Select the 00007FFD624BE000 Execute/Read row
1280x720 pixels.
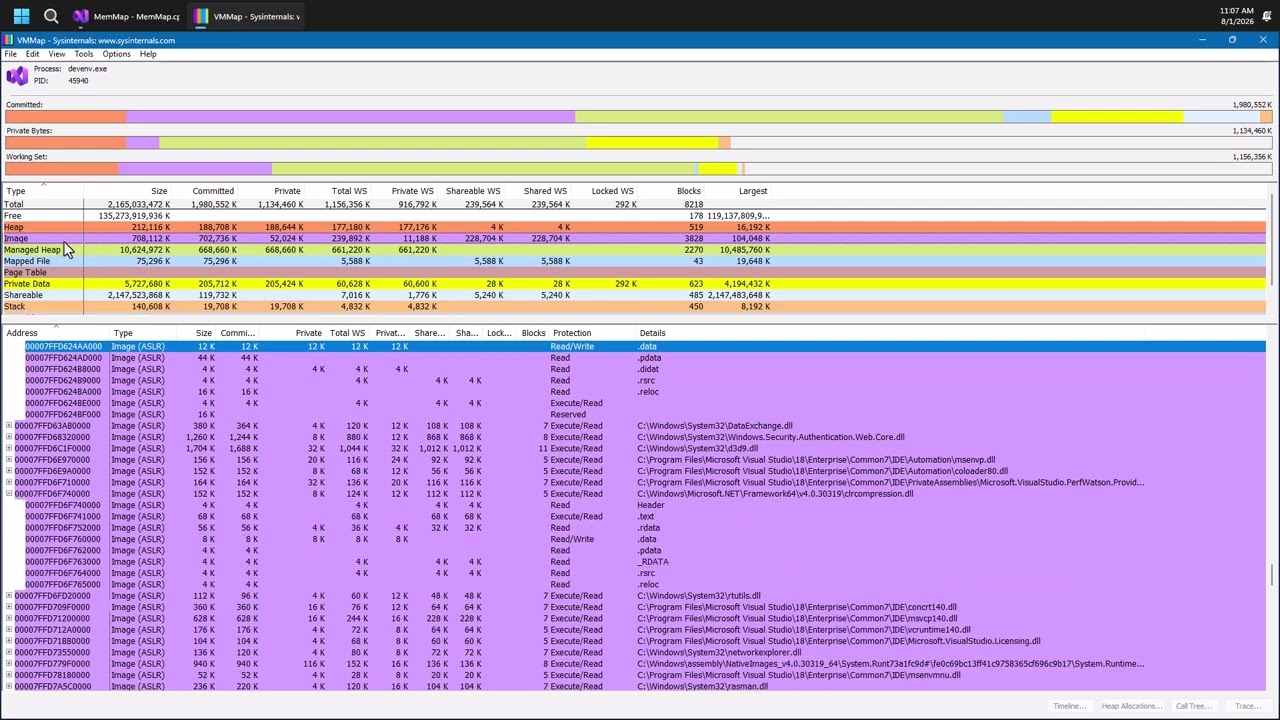click(635, 403)
